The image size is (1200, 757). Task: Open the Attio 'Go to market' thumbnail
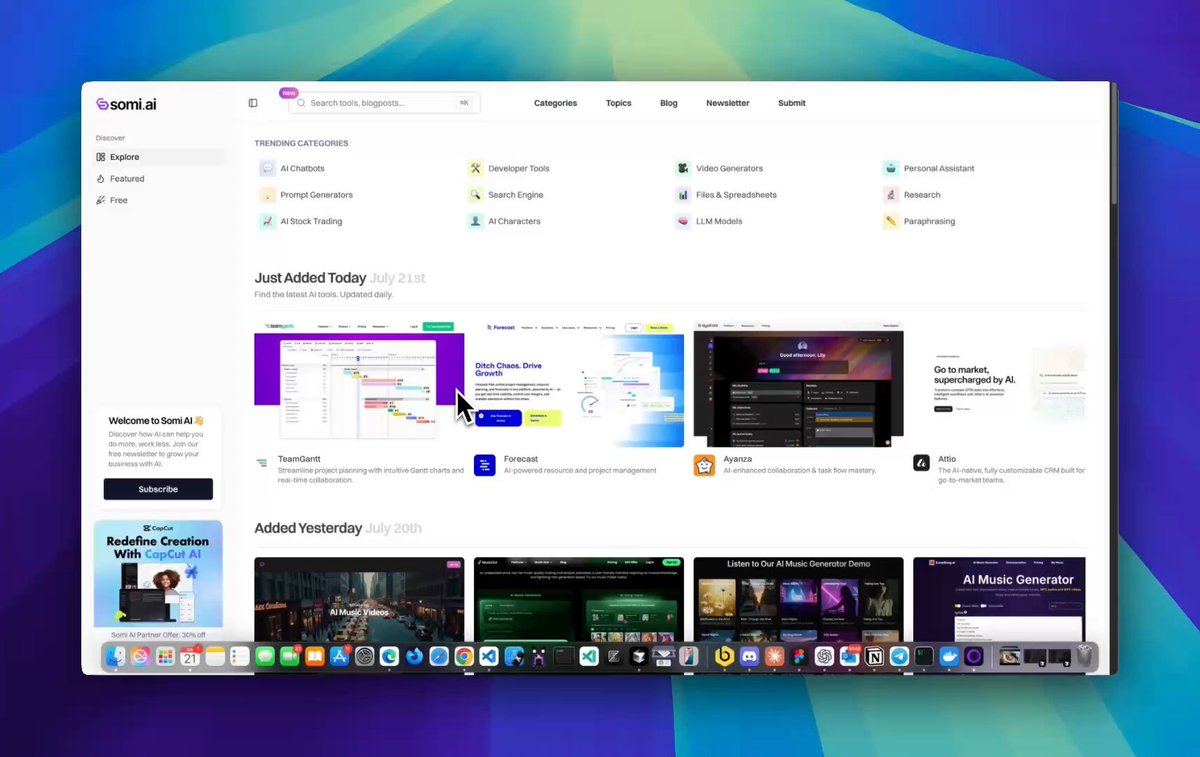[999, 384]
